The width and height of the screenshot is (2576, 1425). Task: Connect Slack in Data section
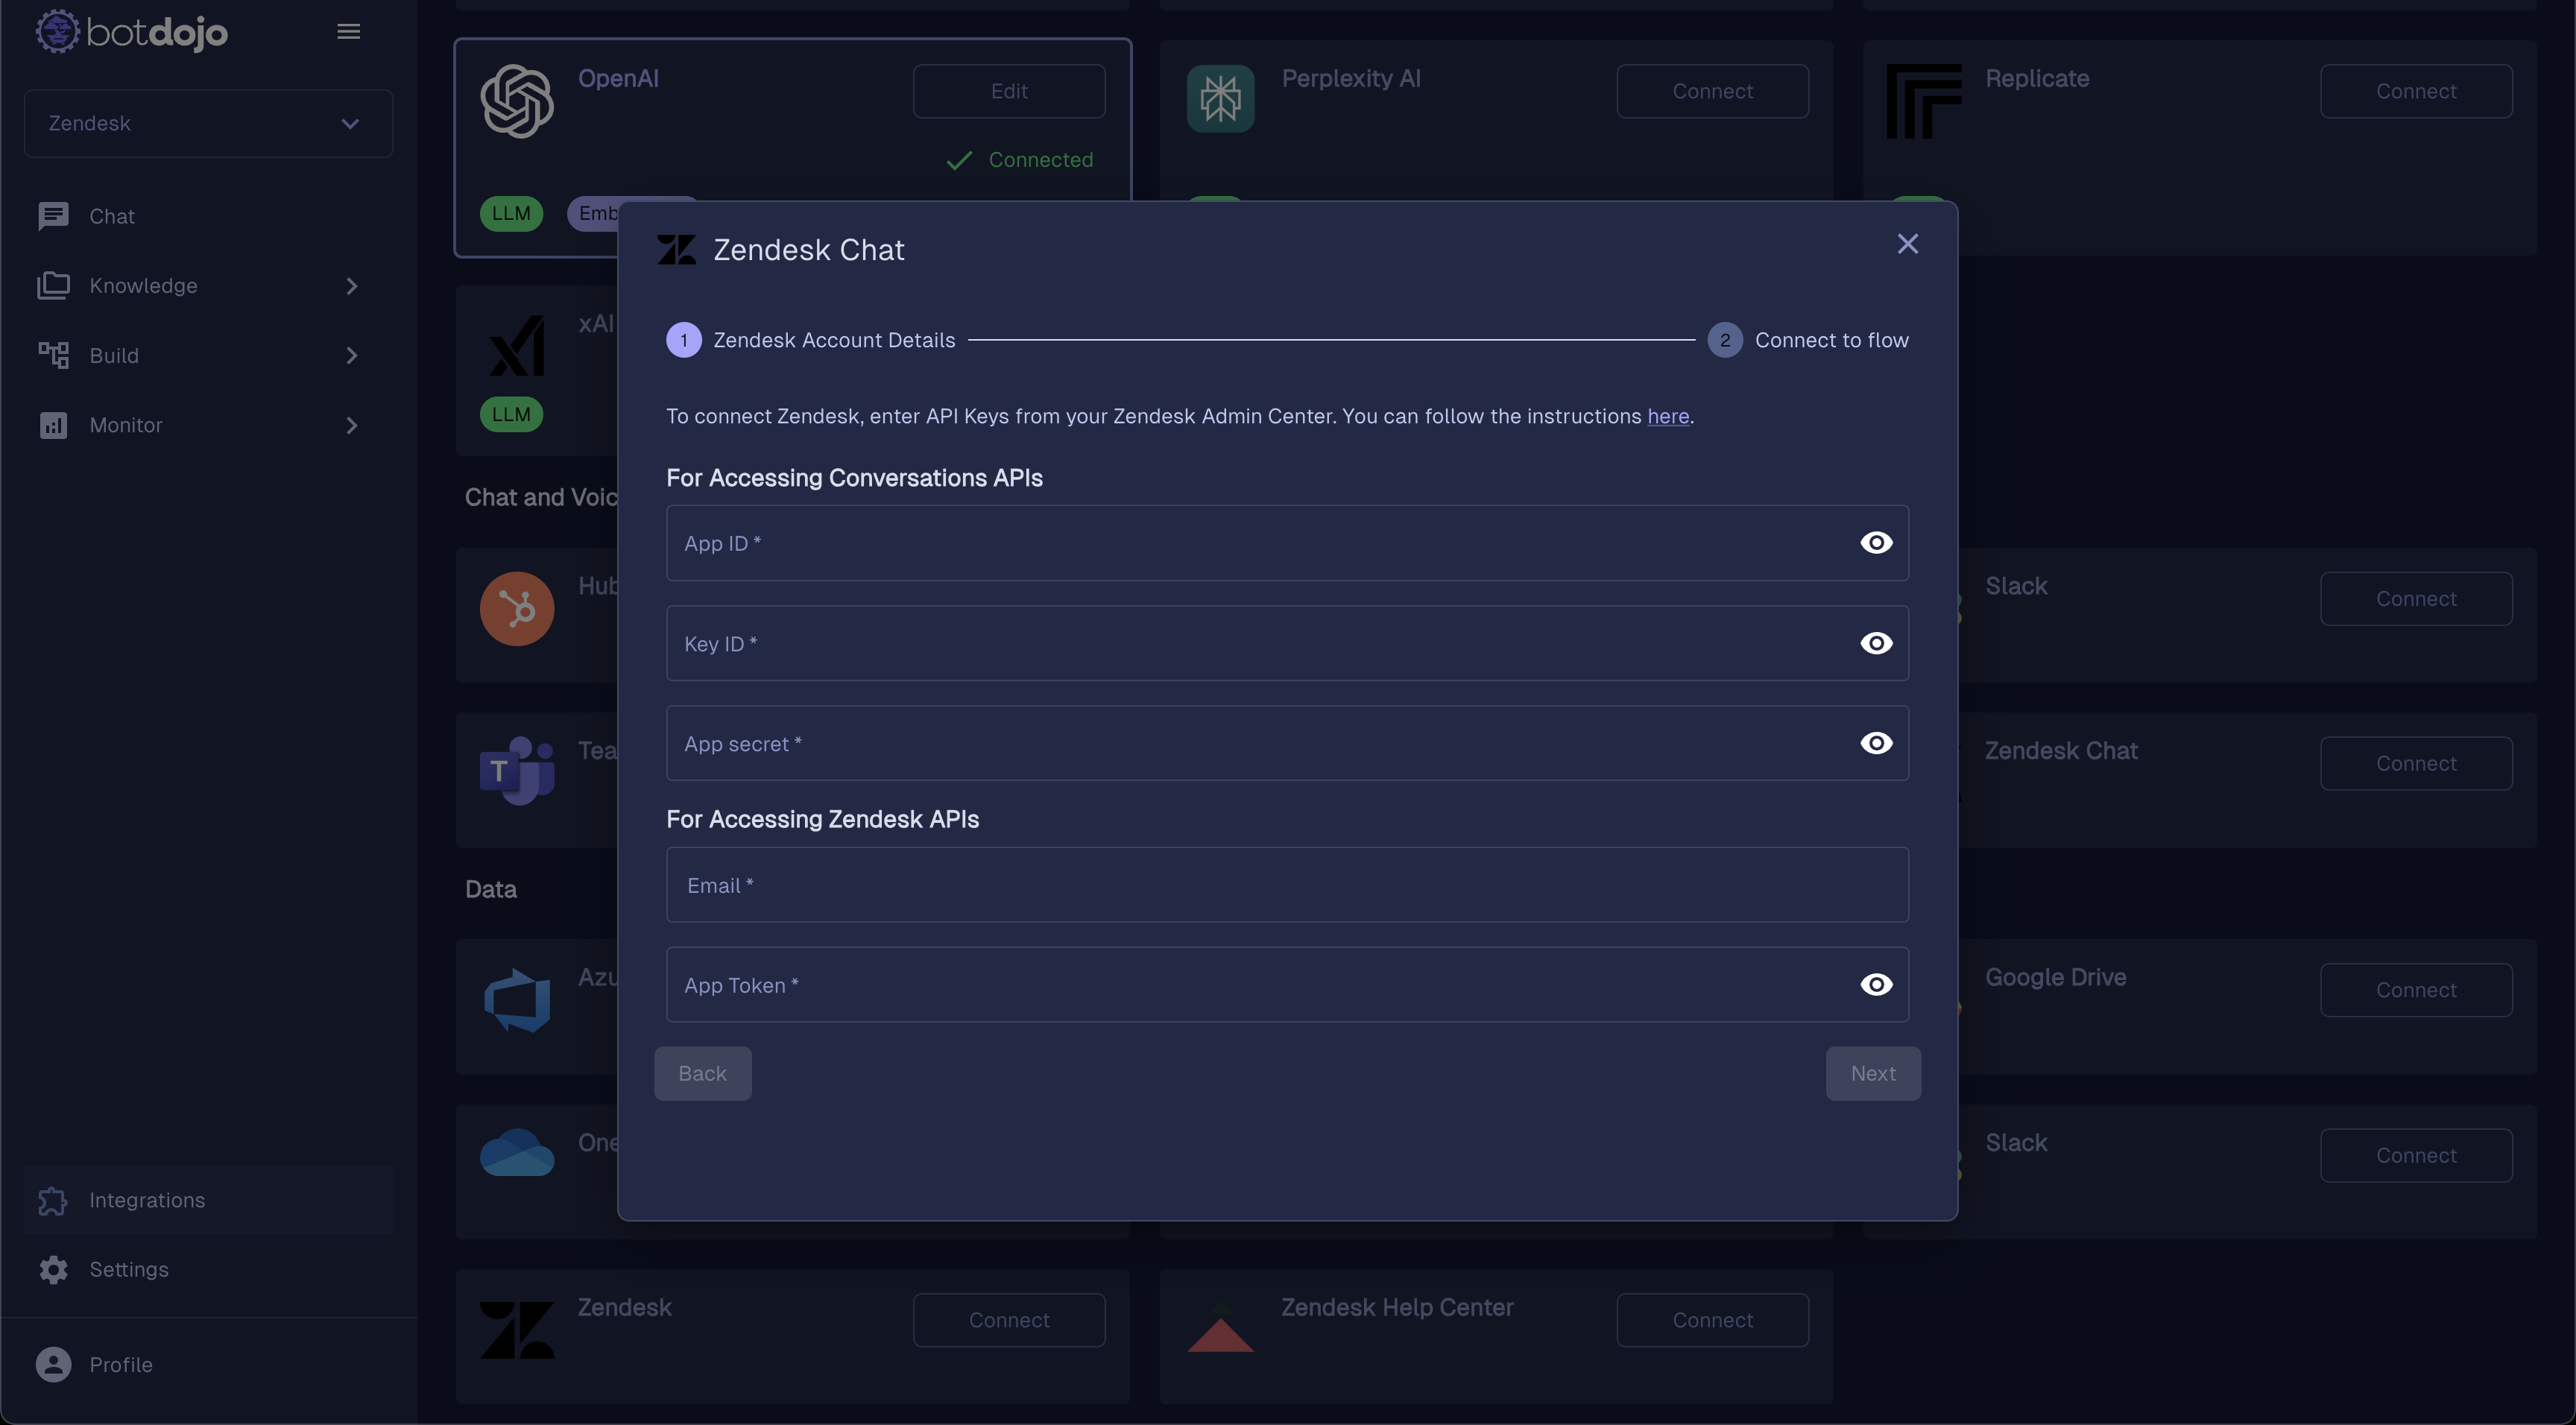[x=2416, y=1156]
